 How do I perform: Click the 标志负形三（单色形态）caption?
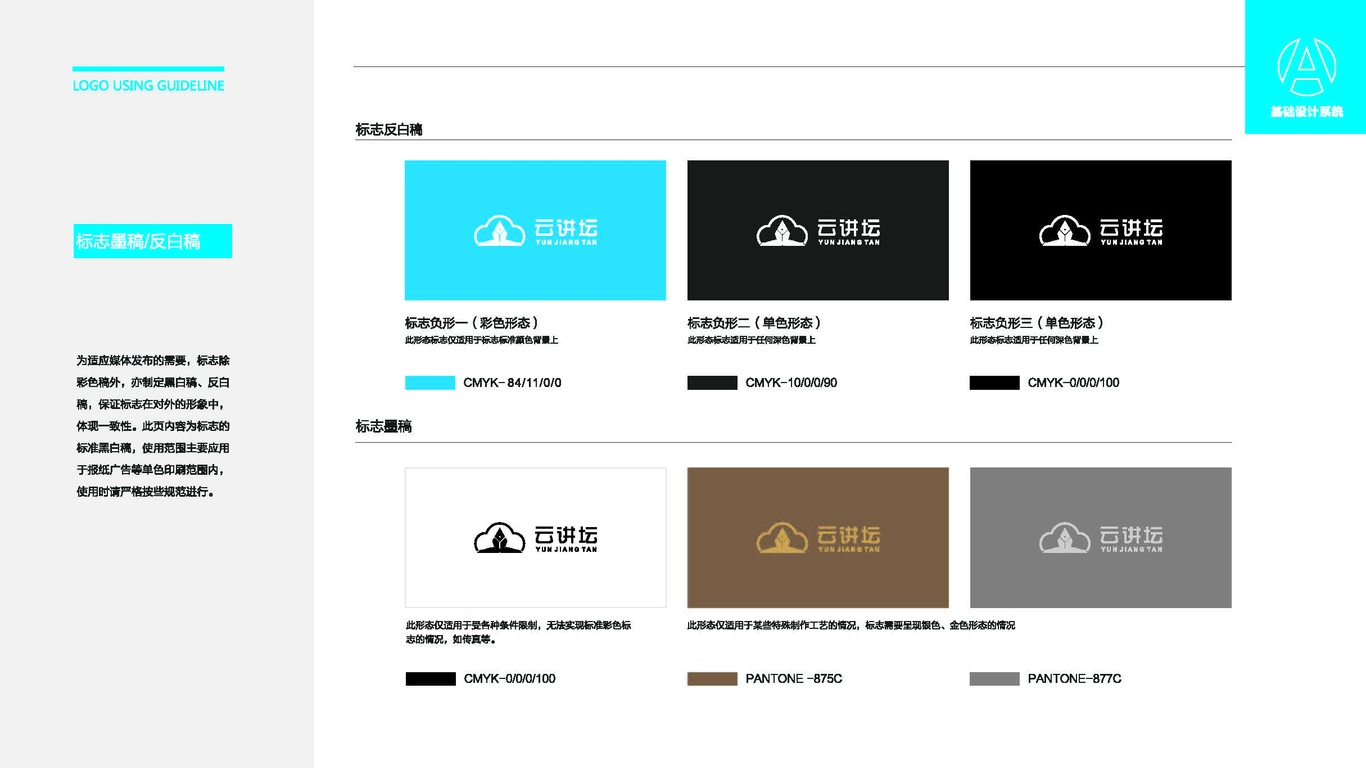[1038, 323]
